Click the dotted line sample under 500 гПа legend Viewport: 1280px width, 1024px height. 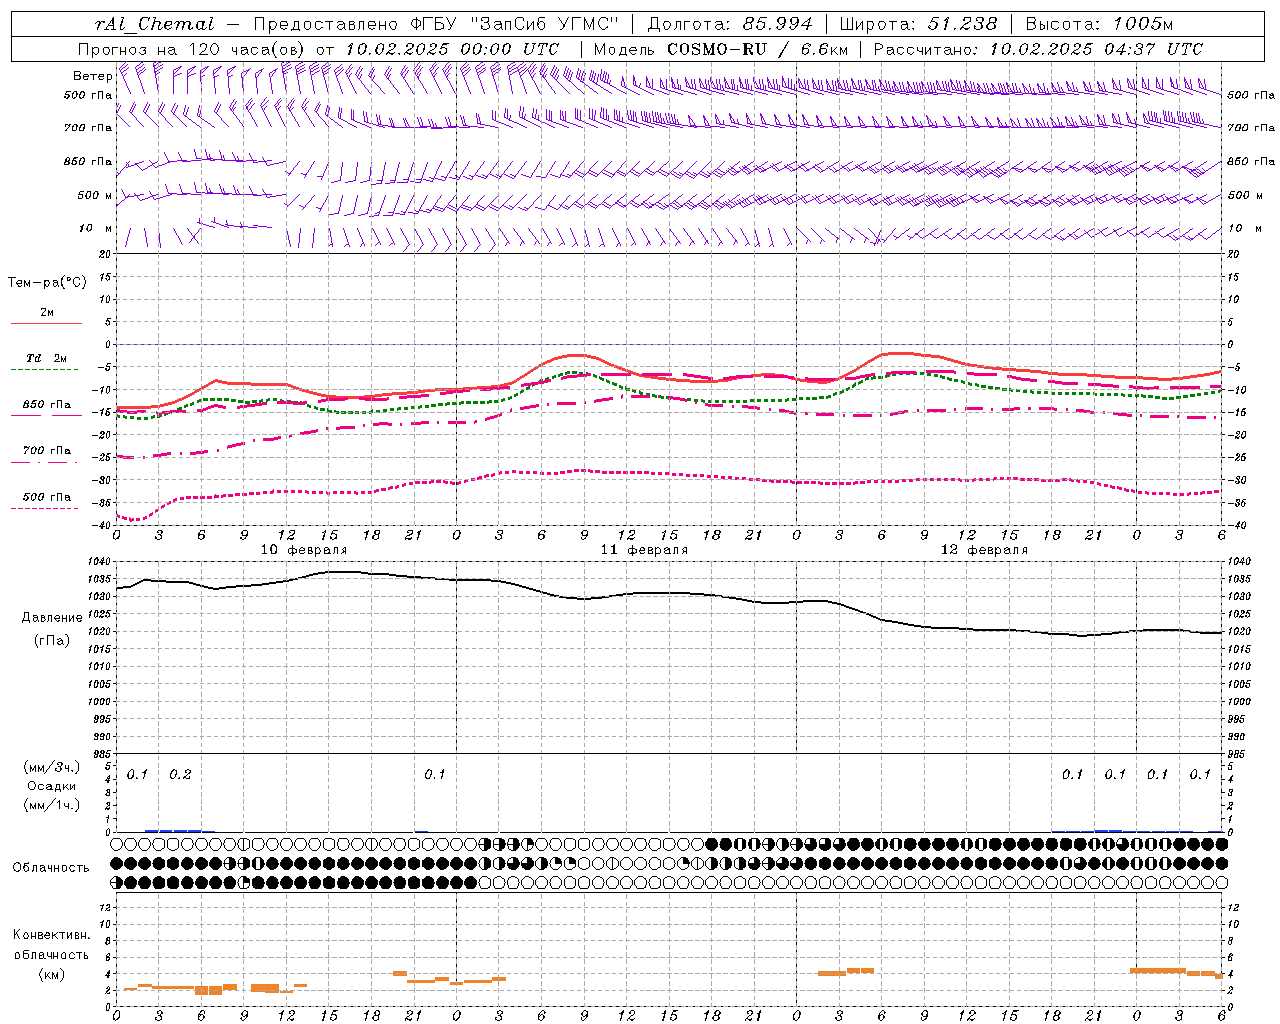click(44, 508)
